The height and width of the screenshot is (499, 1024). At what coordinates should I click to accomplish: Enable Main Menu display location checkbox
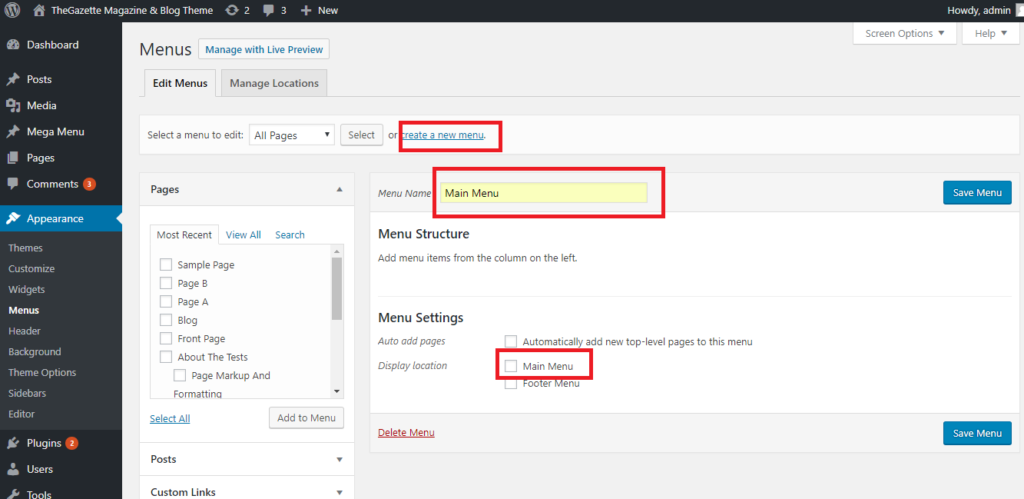(511, 367)
